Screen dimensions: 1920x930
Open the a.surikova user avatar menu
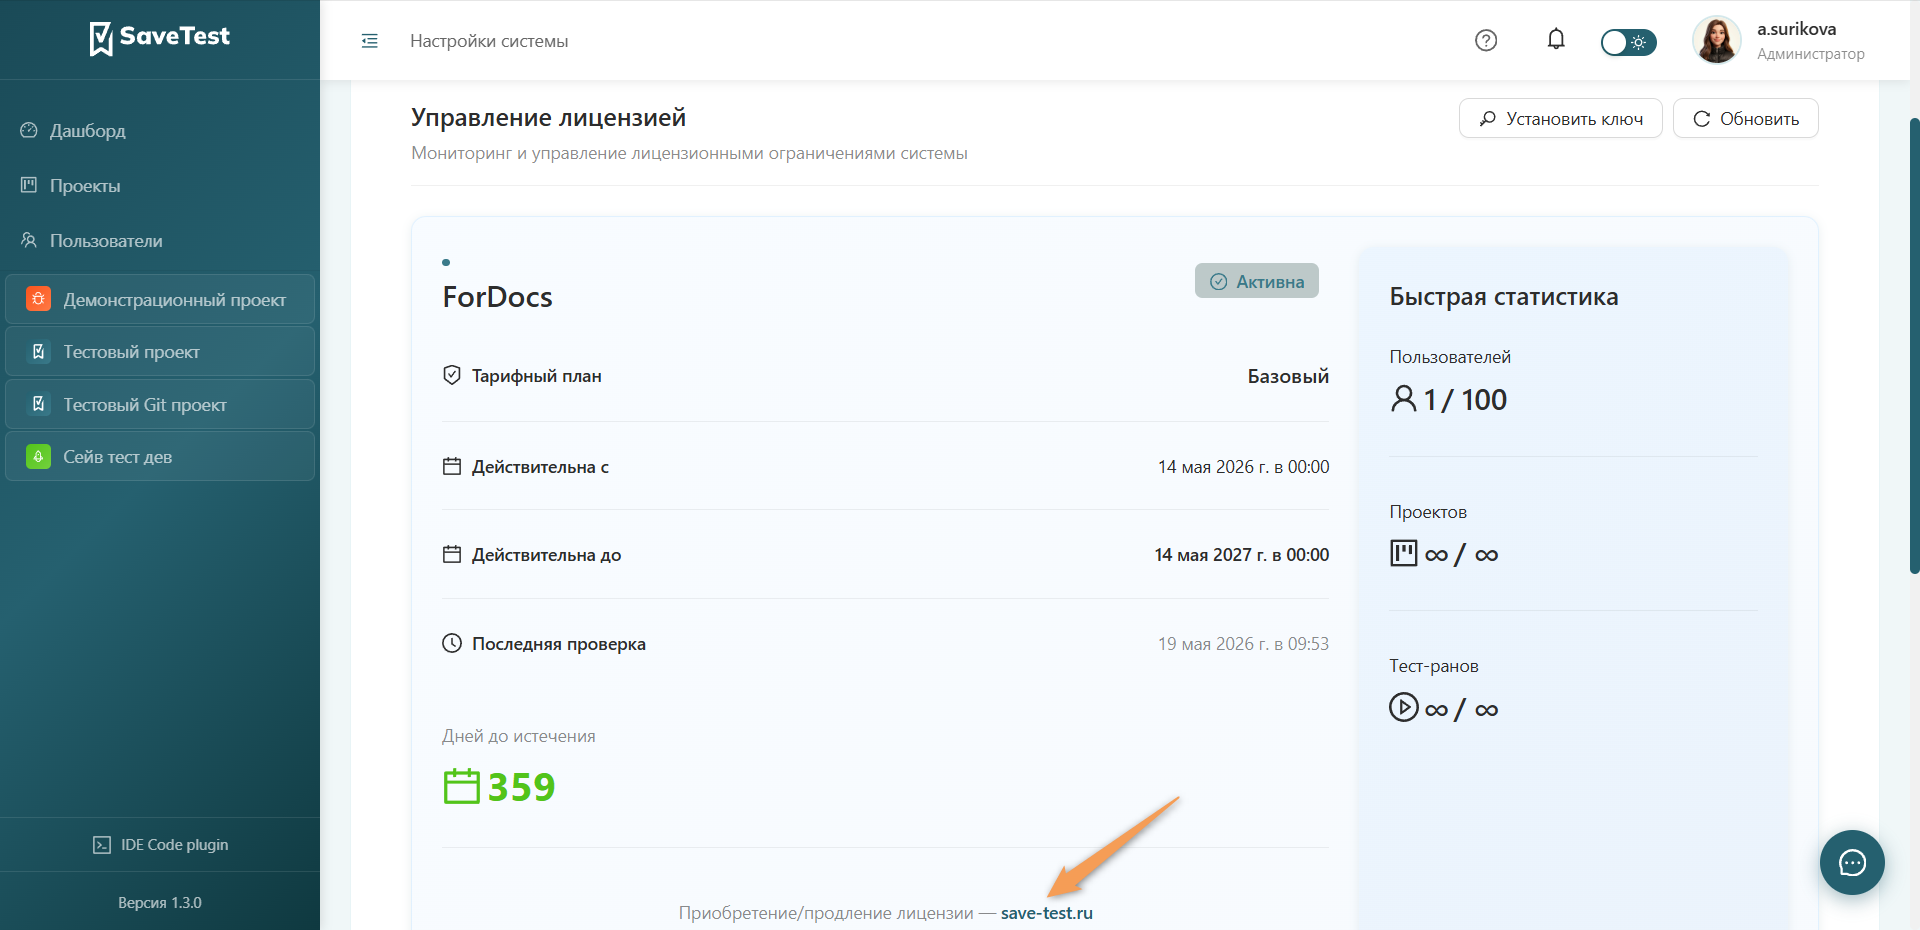[1716, 41]
